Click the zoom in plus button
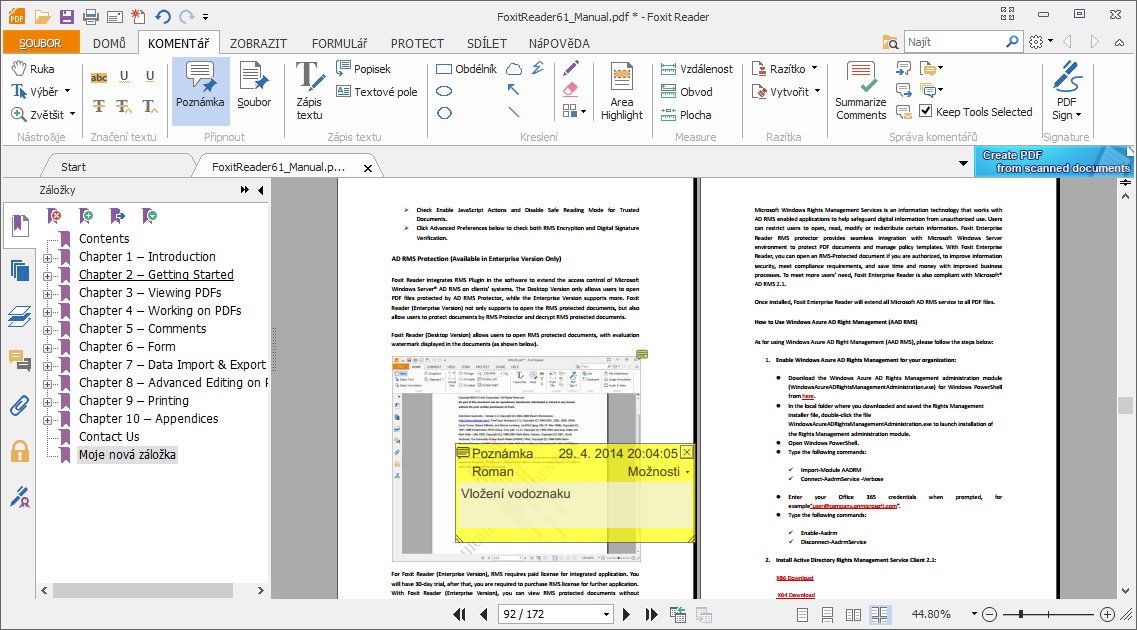 click(1107, 615)
